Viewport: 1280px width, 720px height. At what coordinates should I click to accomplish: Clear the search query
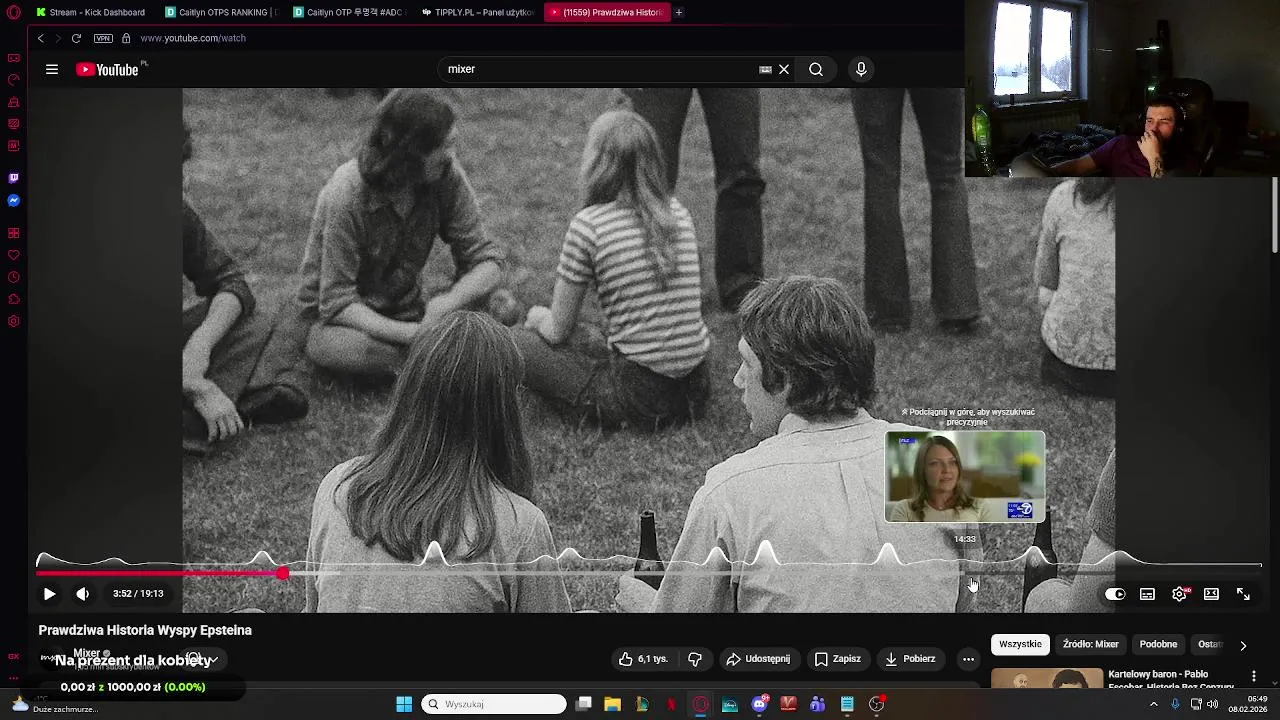[x=784, y=69]
